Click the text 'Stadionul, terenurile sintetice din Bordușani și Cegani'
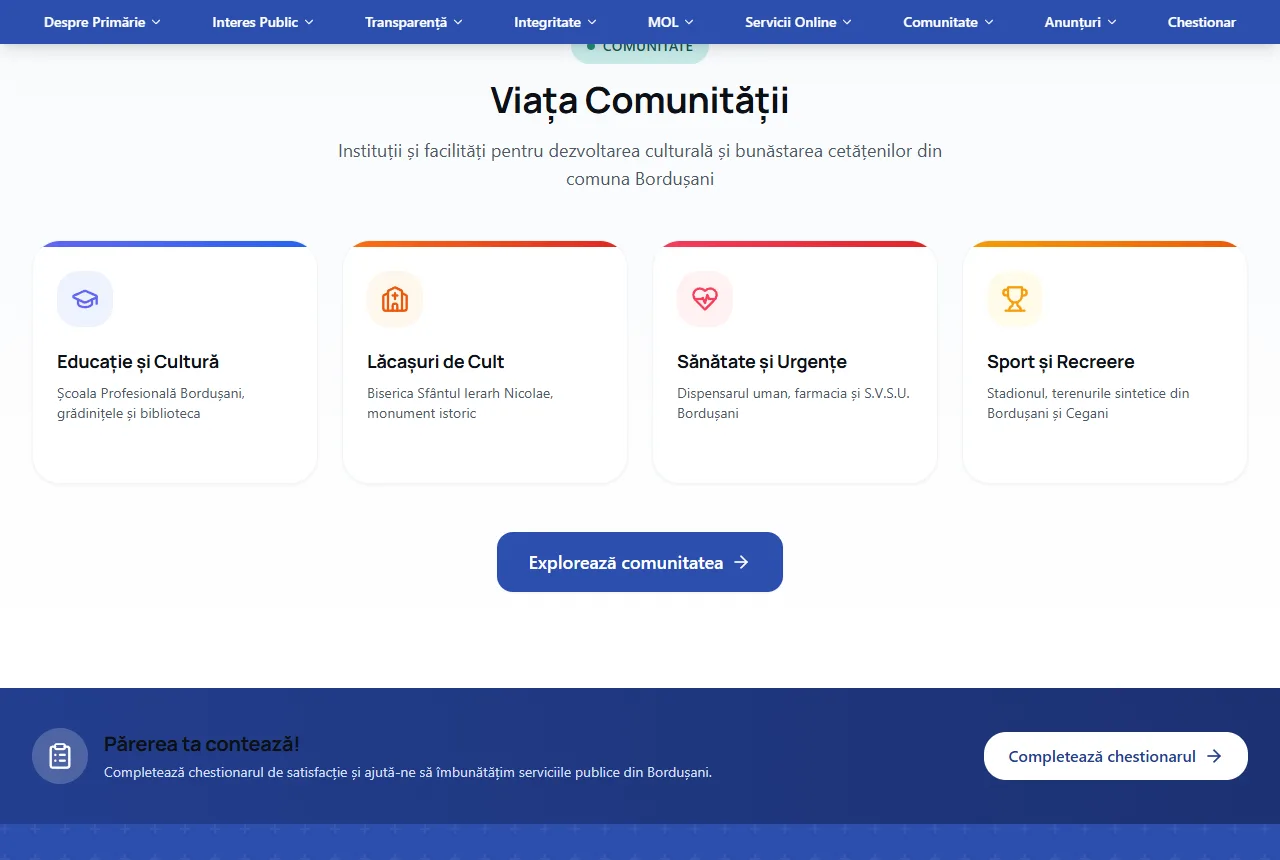The height and width of the screenshot is (860, 1280). point(1088,403)
